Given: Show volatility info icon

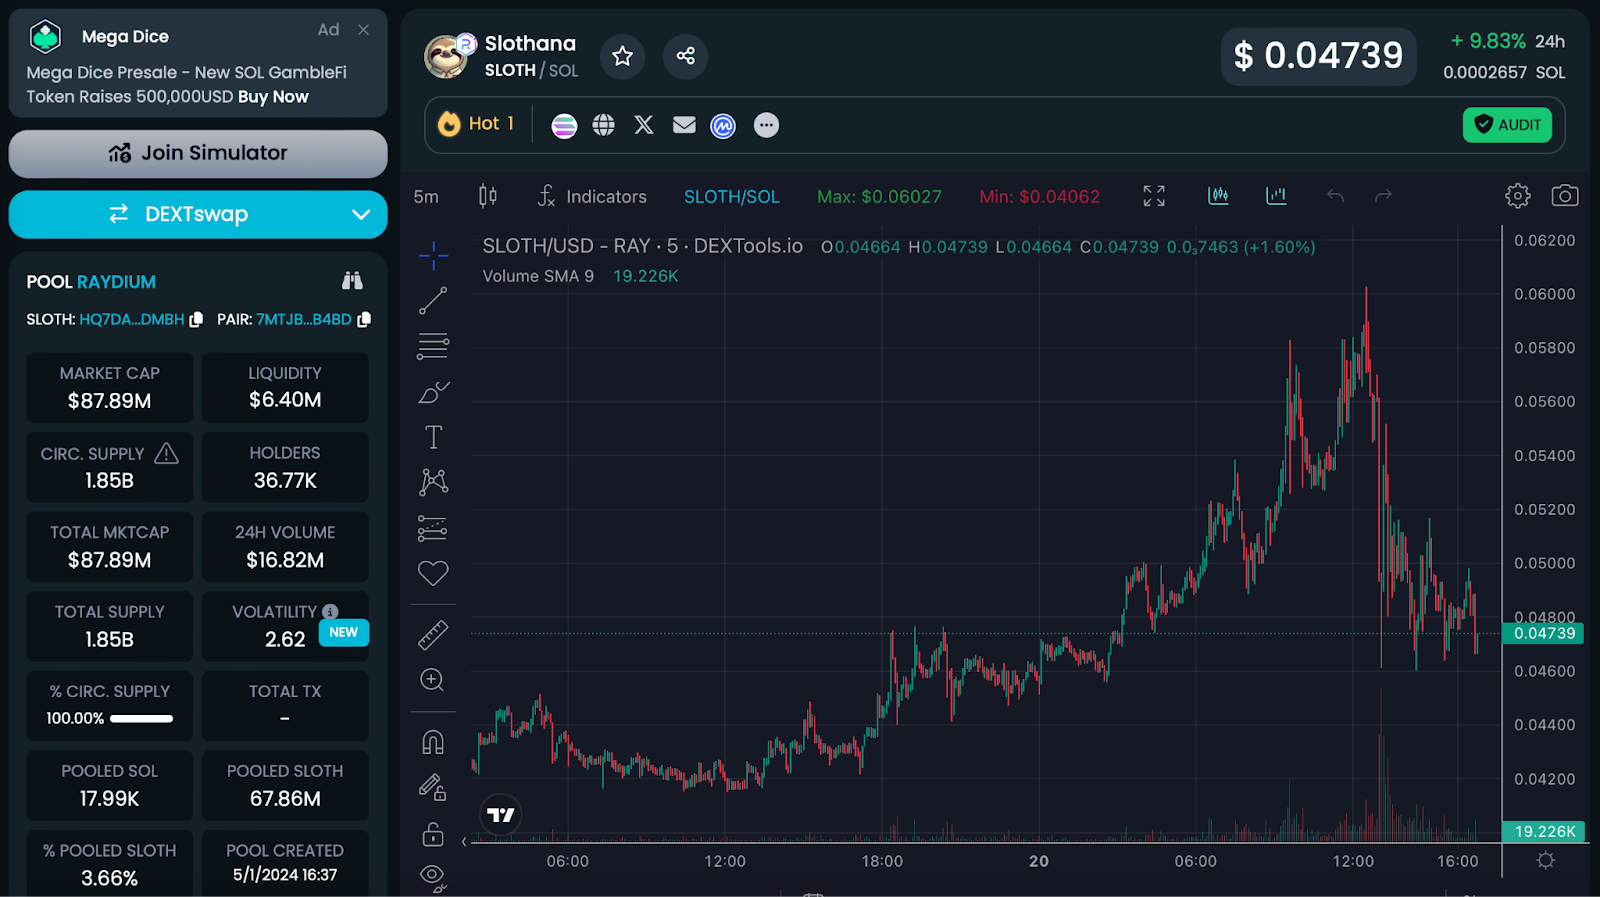Looking at the screenshot, I should 330,612.
